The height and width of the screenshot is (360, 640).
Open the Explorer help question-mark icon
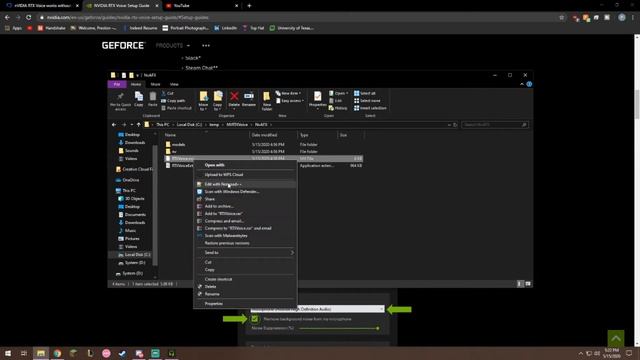[x=529, y=84]
